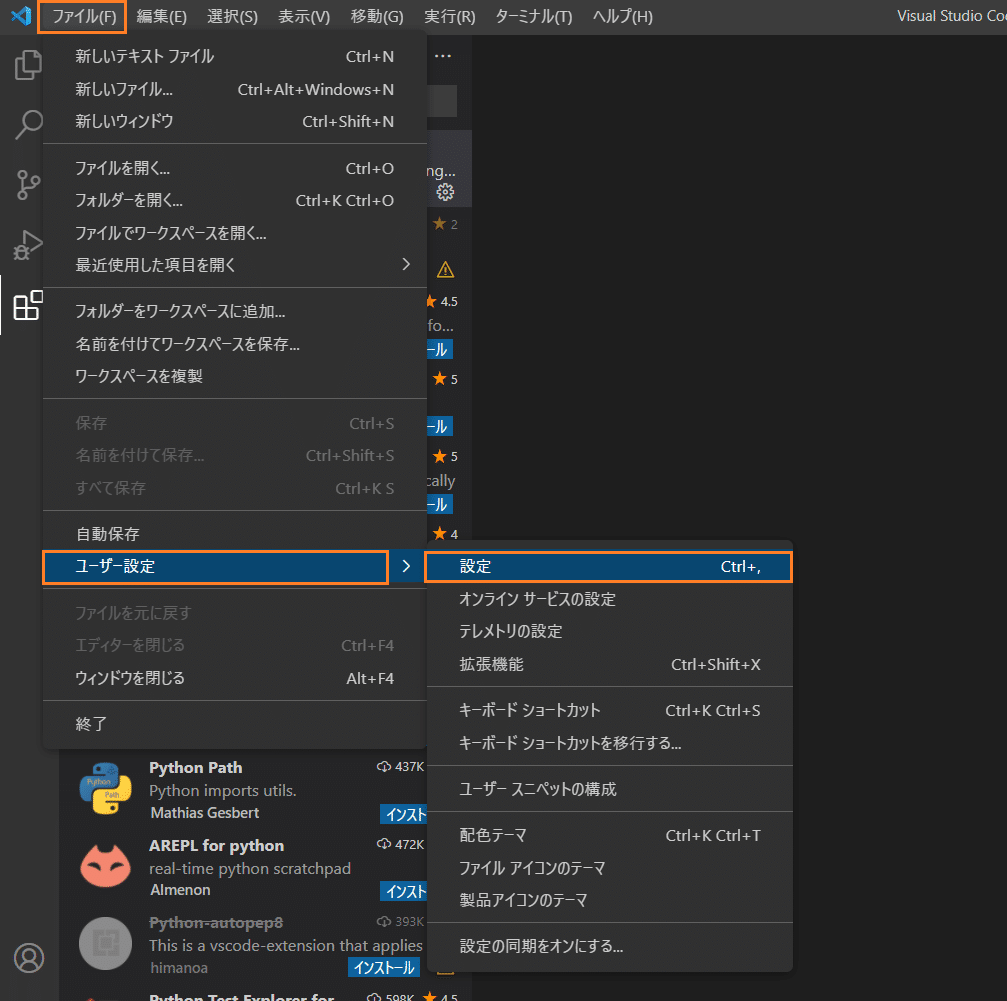Viewport: 1007px width, 1001px height.
Task: Click the Manage gear icon in the Extensions panel
Action: (x=445, y=192)
